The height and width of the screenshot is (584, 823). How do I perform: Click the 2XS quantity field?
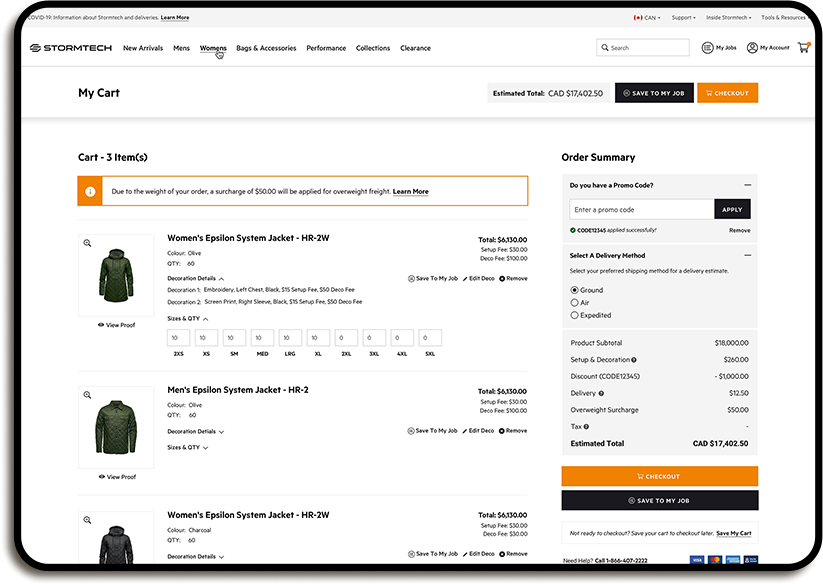pyautogui.click(x=178, y=338)
